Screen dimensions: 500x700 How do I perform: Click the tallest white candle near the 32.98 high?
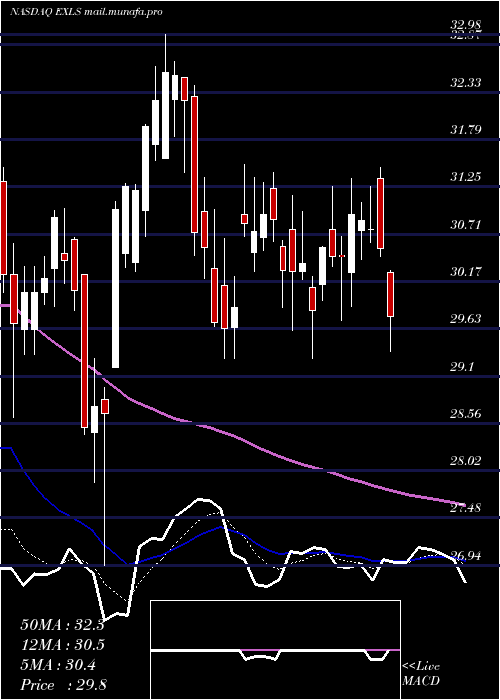[x=165, y=115]
